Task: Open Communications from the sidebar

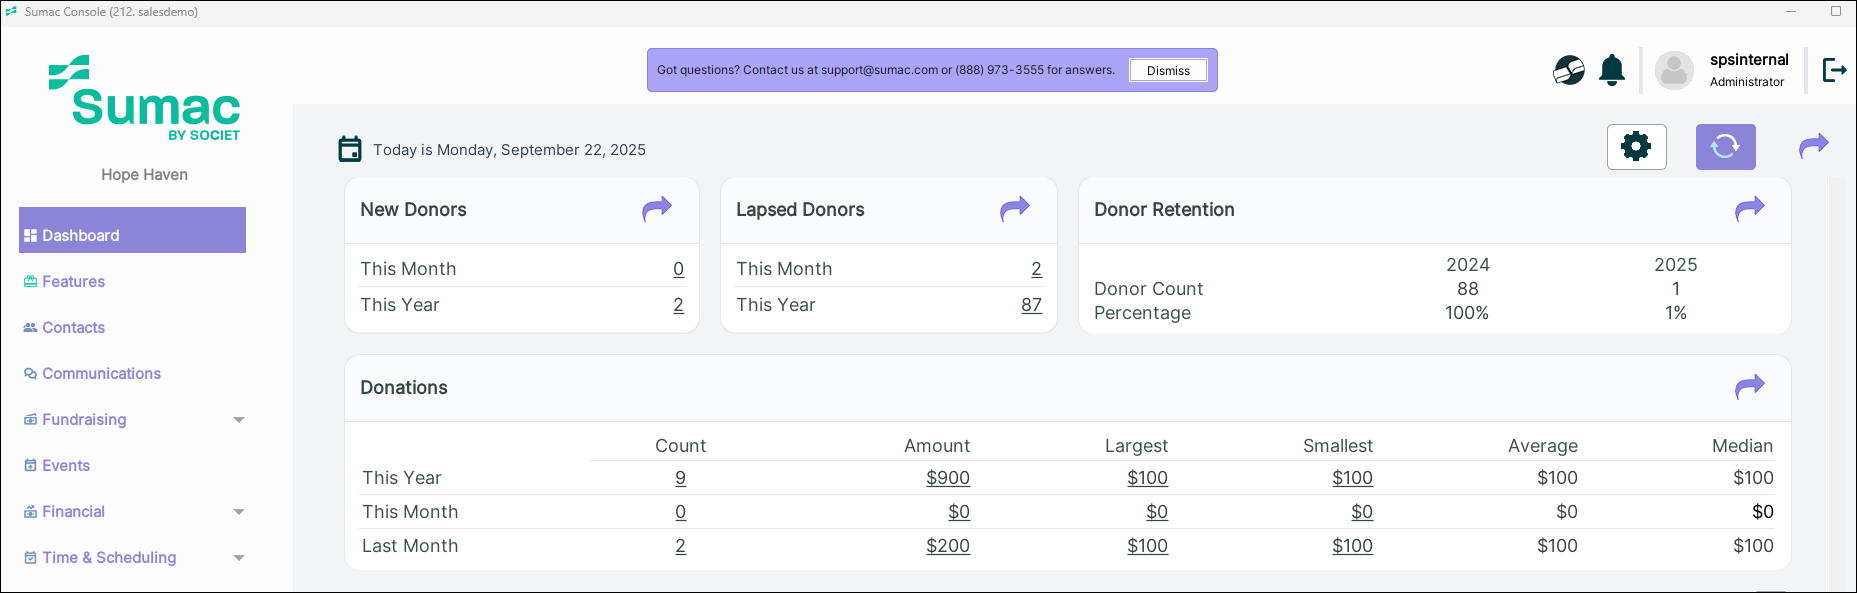Action: click(101, 374)
